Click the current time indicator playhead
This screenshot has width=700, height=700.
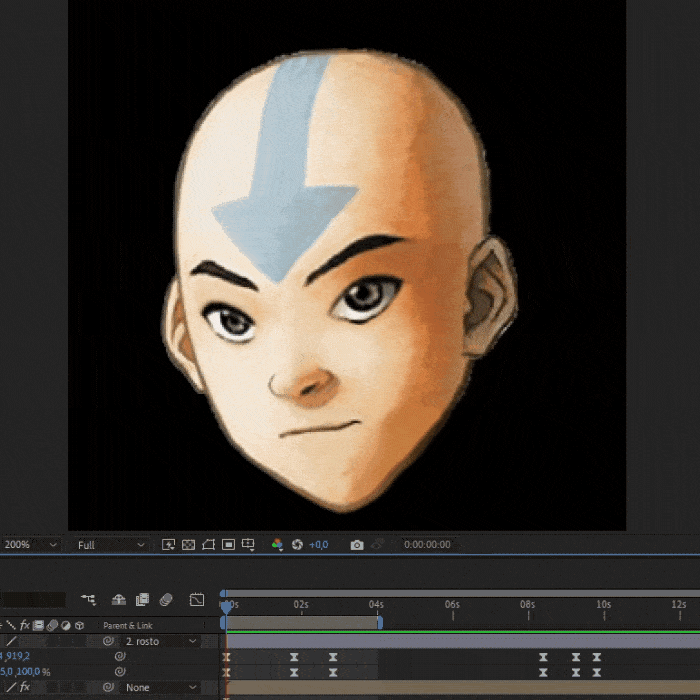(x=226, y=607)
